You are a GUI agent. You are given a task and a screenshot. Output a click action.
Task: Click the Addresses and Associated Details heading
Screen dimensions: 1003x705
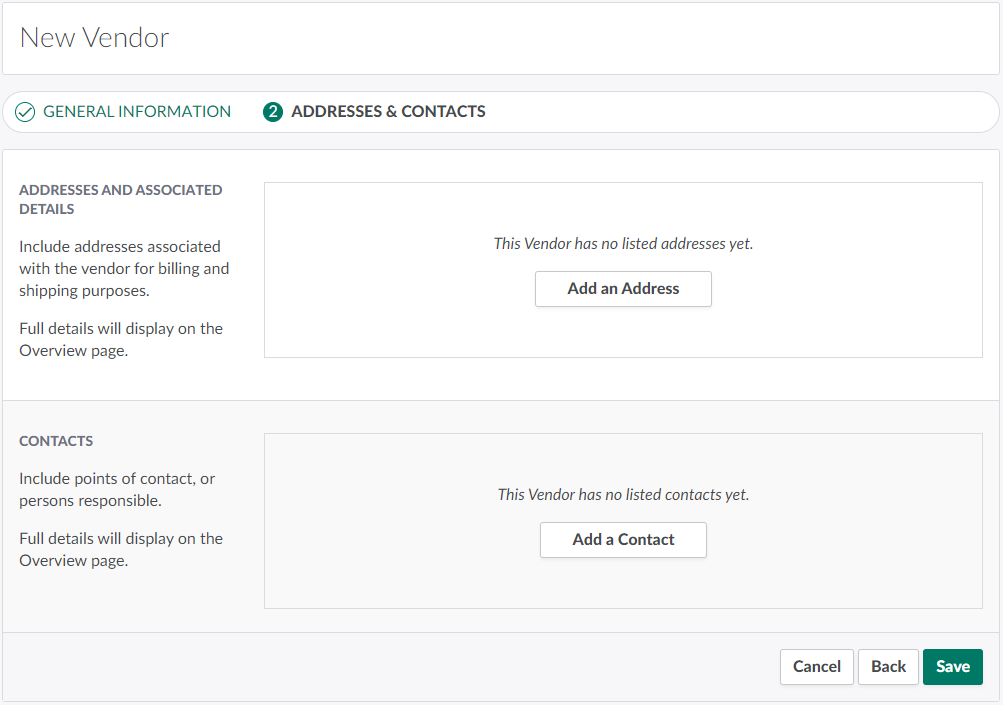pos(120,199)
